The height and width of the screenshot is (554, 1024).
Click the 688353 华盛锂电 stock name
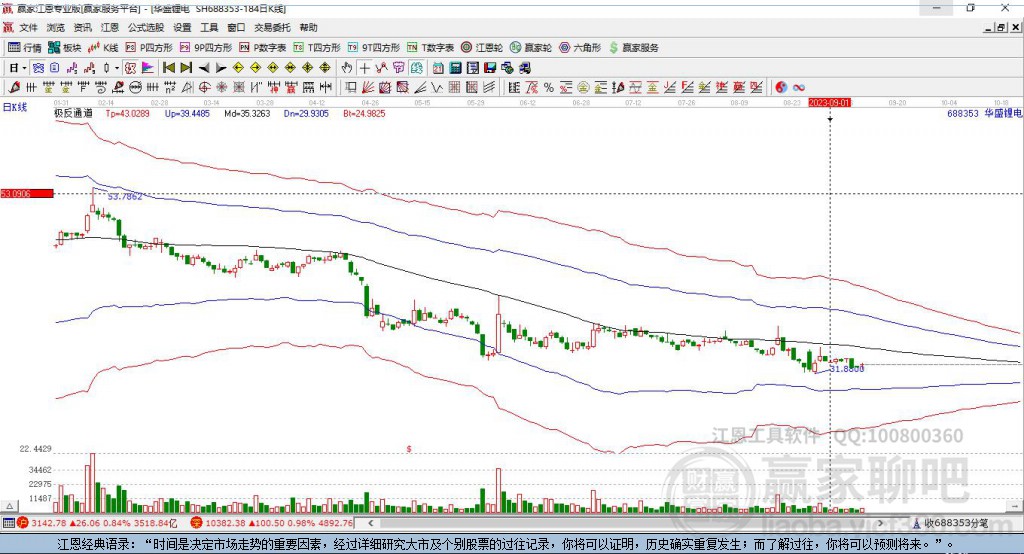click(x=985, y=113)
